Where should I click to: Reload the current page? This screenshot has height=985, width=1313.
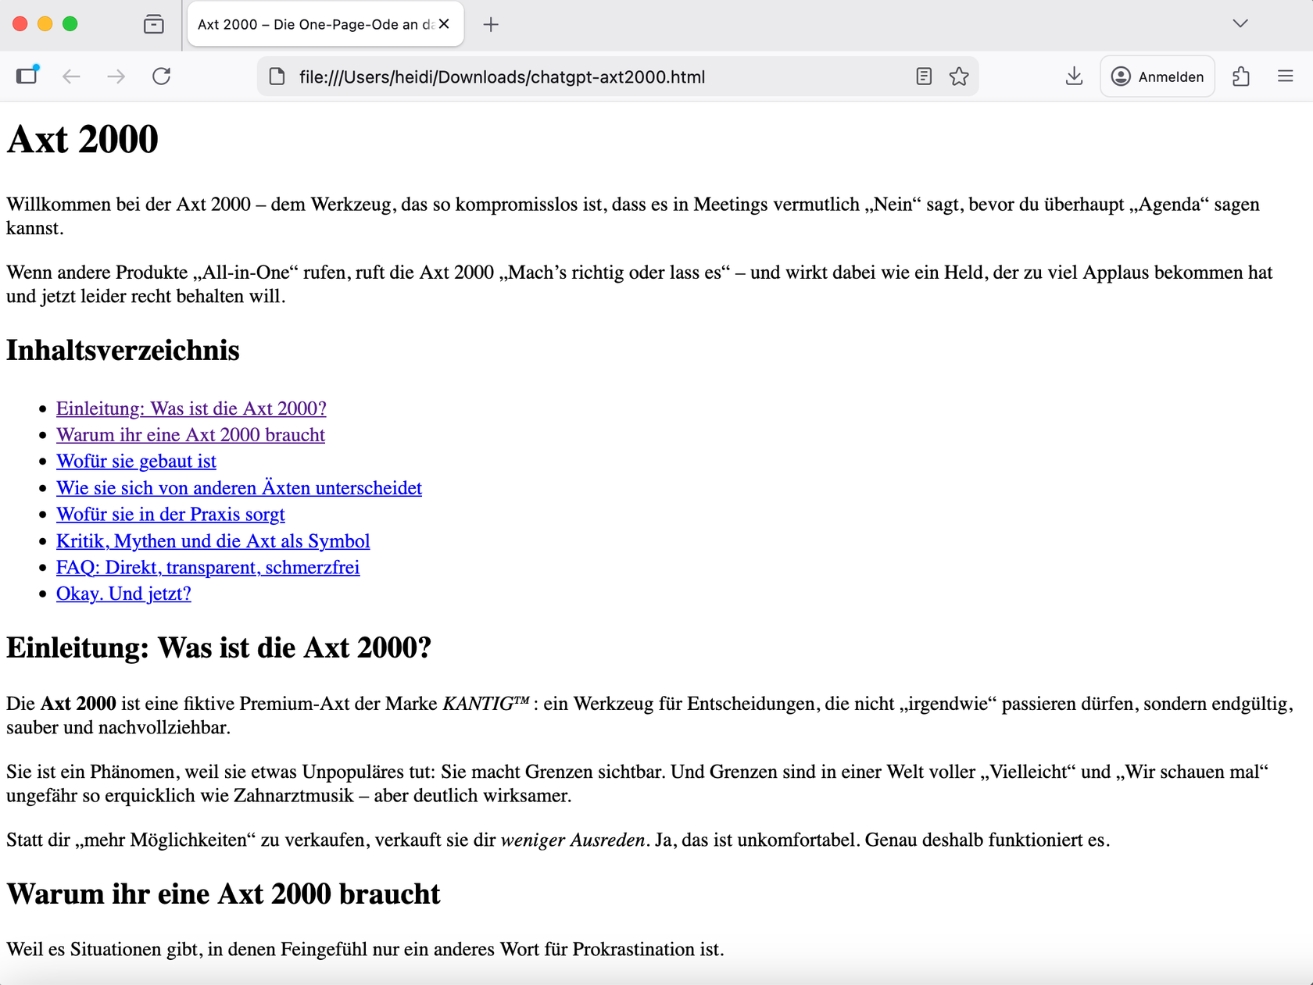pos(161,76)
